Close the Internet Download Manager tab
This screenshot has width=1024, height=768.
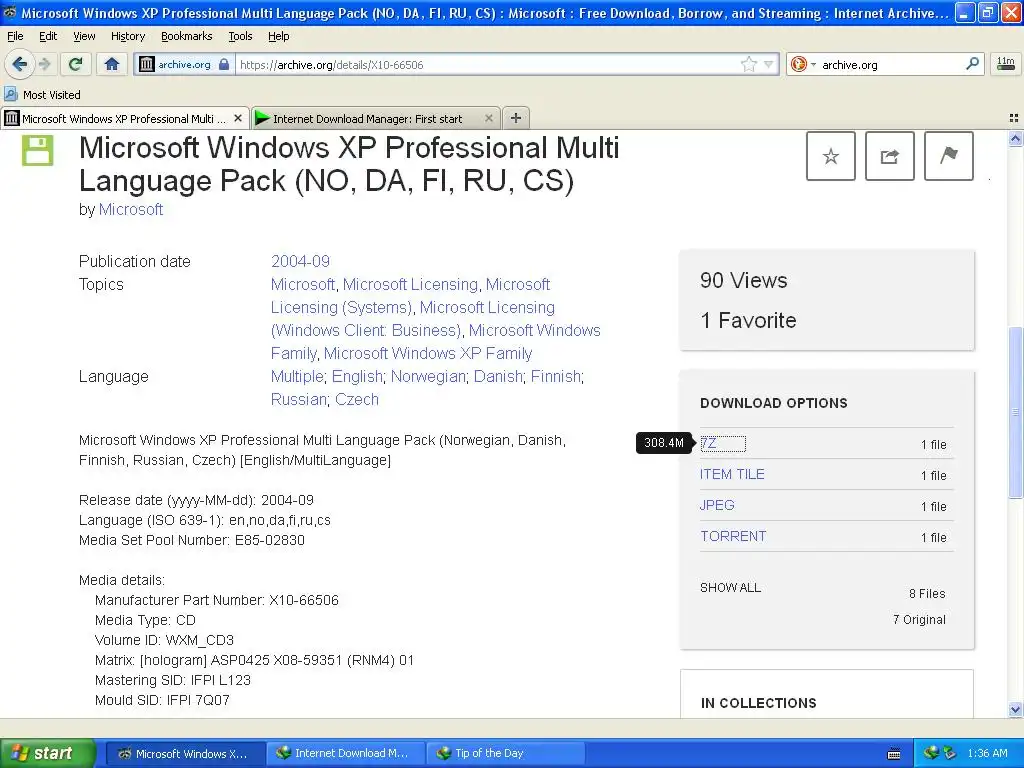pos(488,118)
